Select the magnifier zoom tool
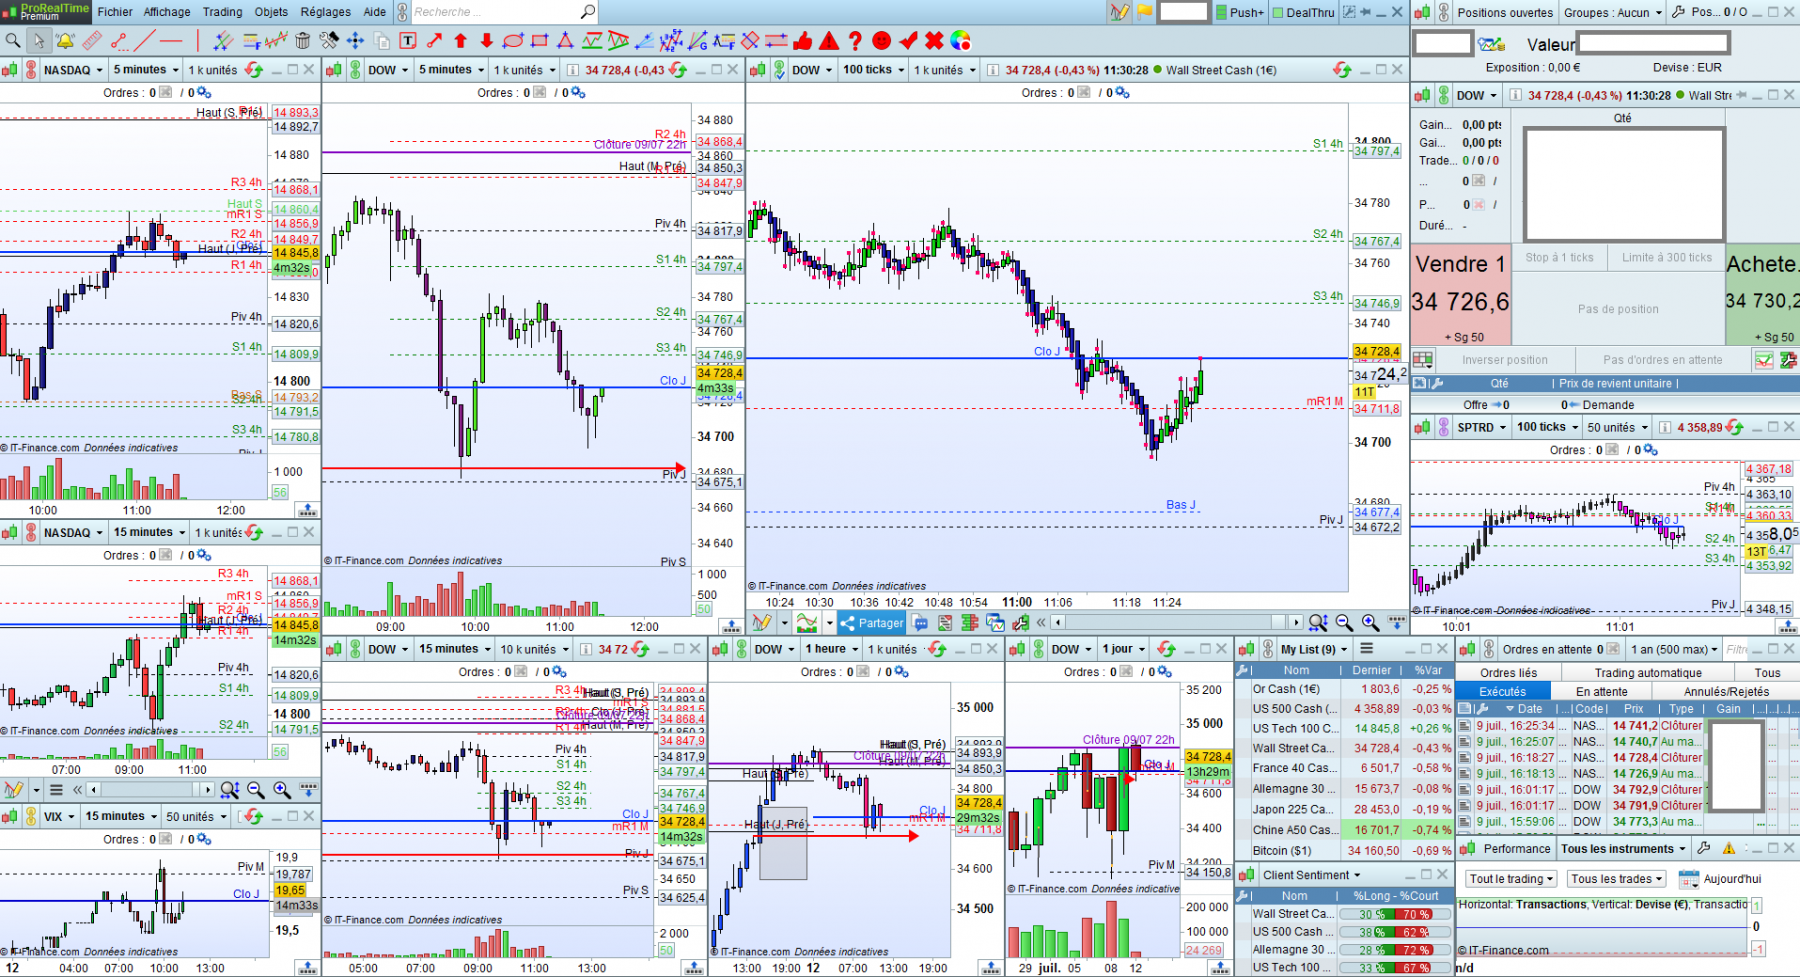This screenshot has width=1800, height=977. [13, 41]
